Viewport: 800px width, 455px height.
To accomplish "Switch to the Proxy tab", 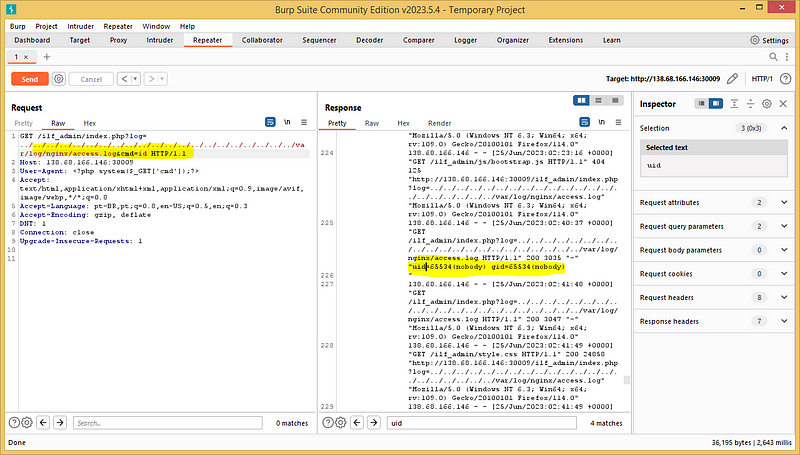I will click(x=118, y=40).
